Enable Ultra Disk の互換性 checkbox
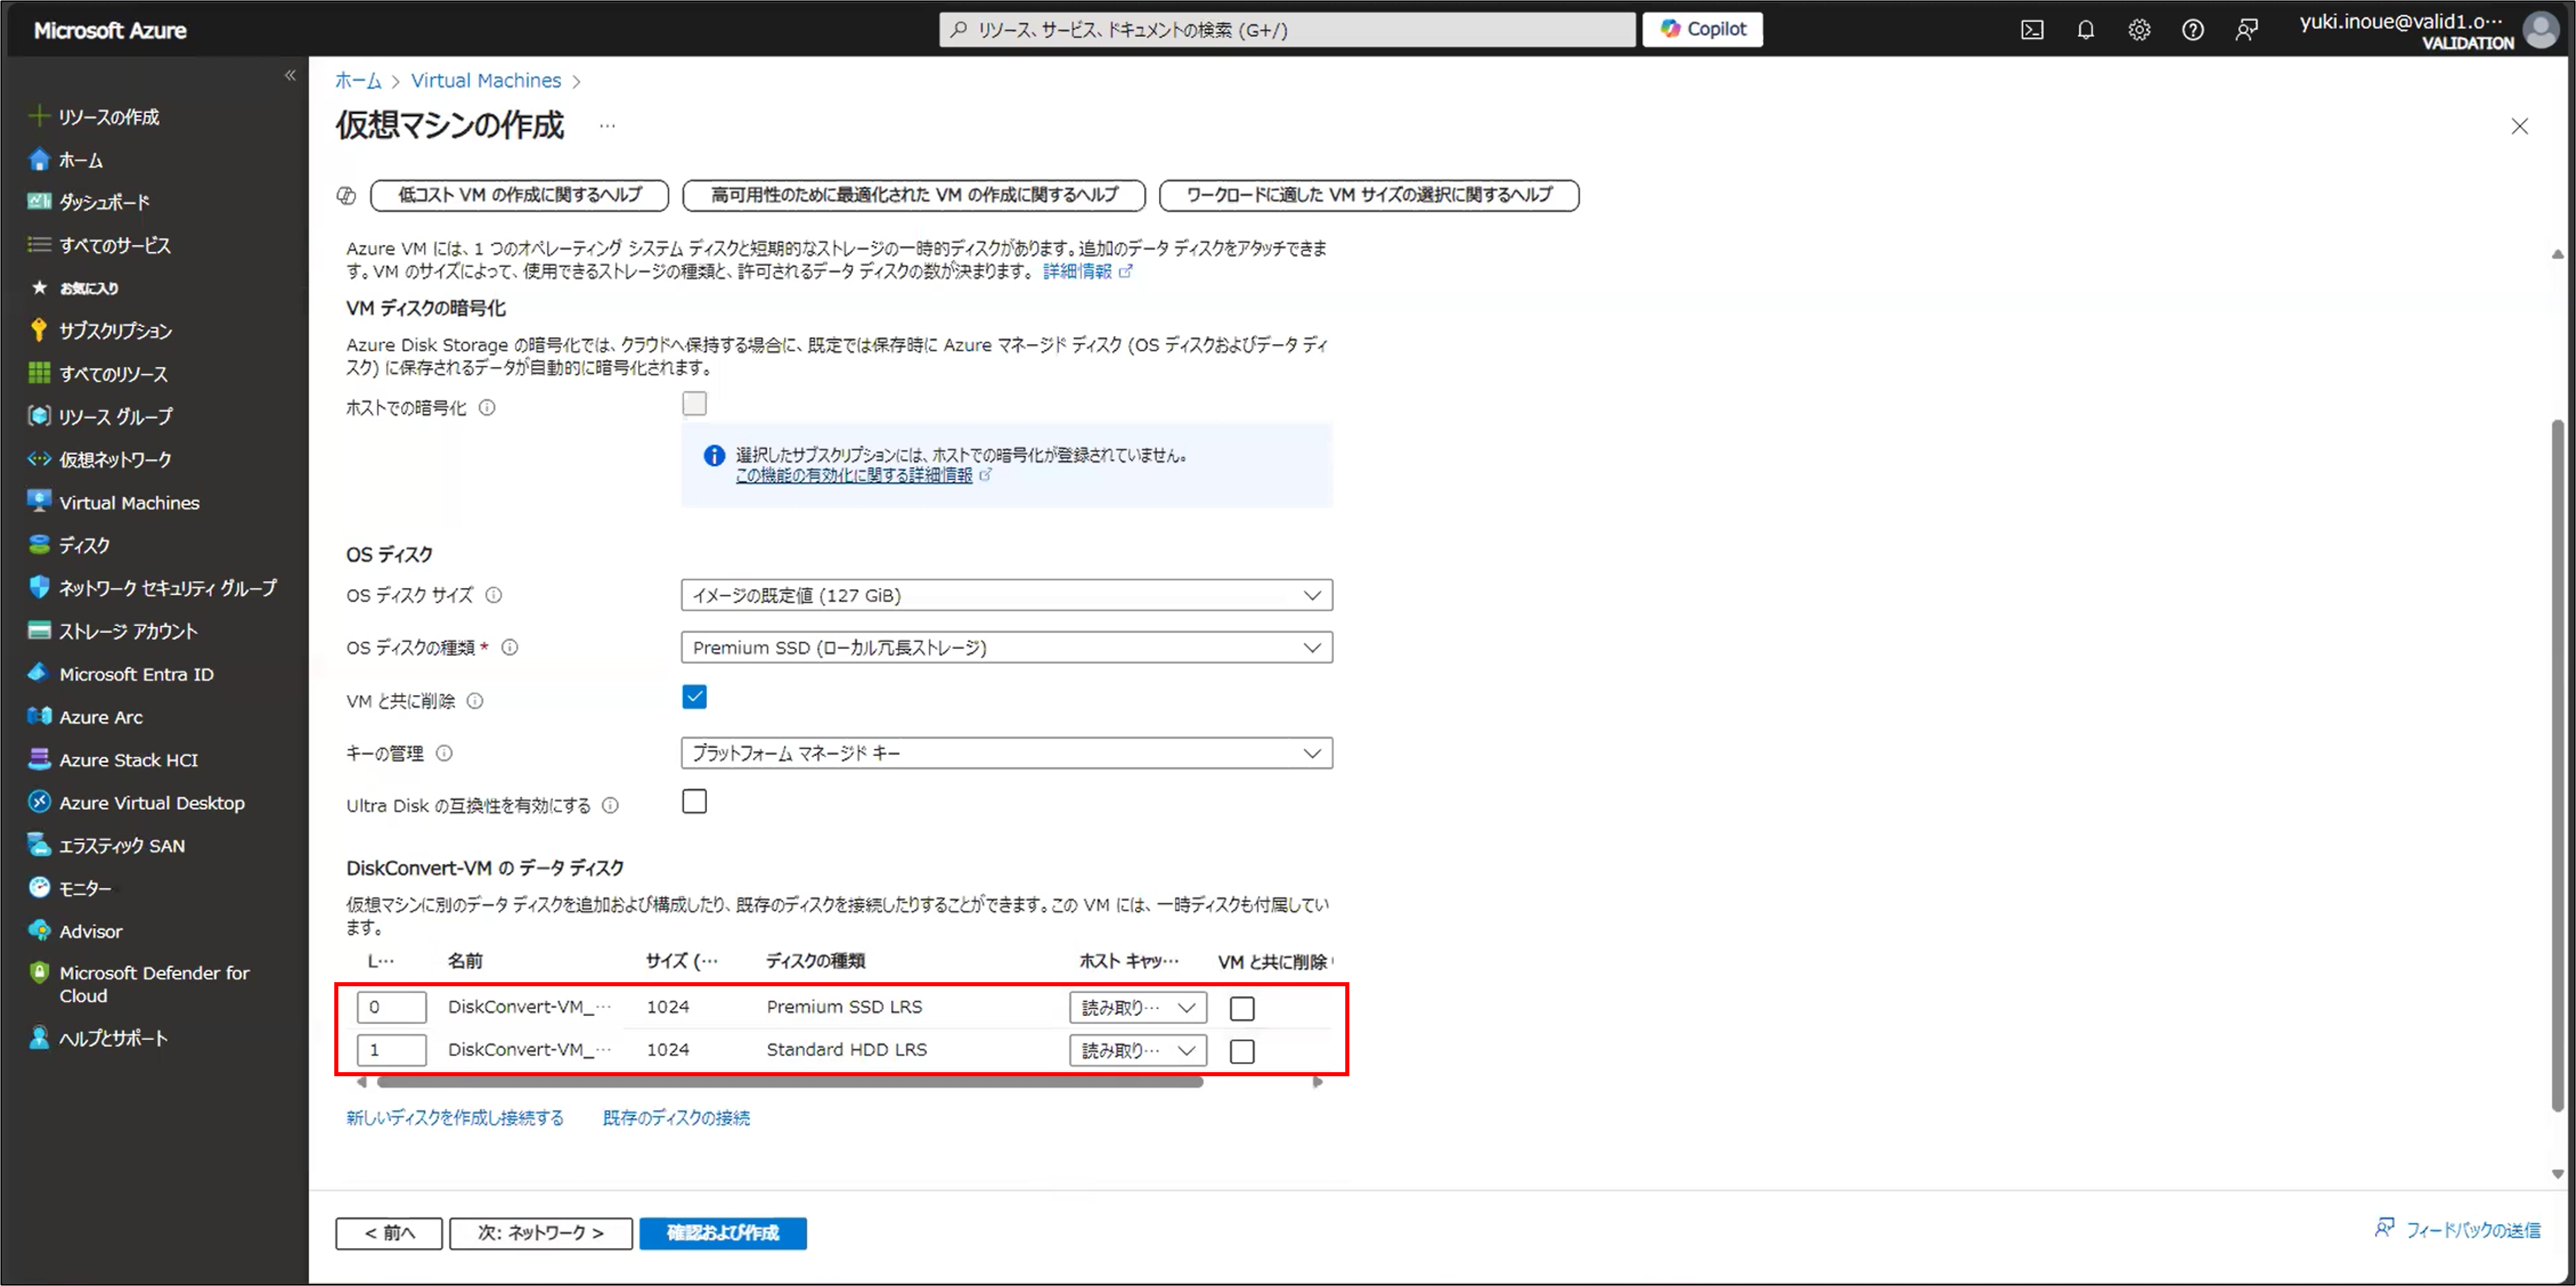Image resolution: width=2576 pixels, height=1286 pixels. pos(694,801)
